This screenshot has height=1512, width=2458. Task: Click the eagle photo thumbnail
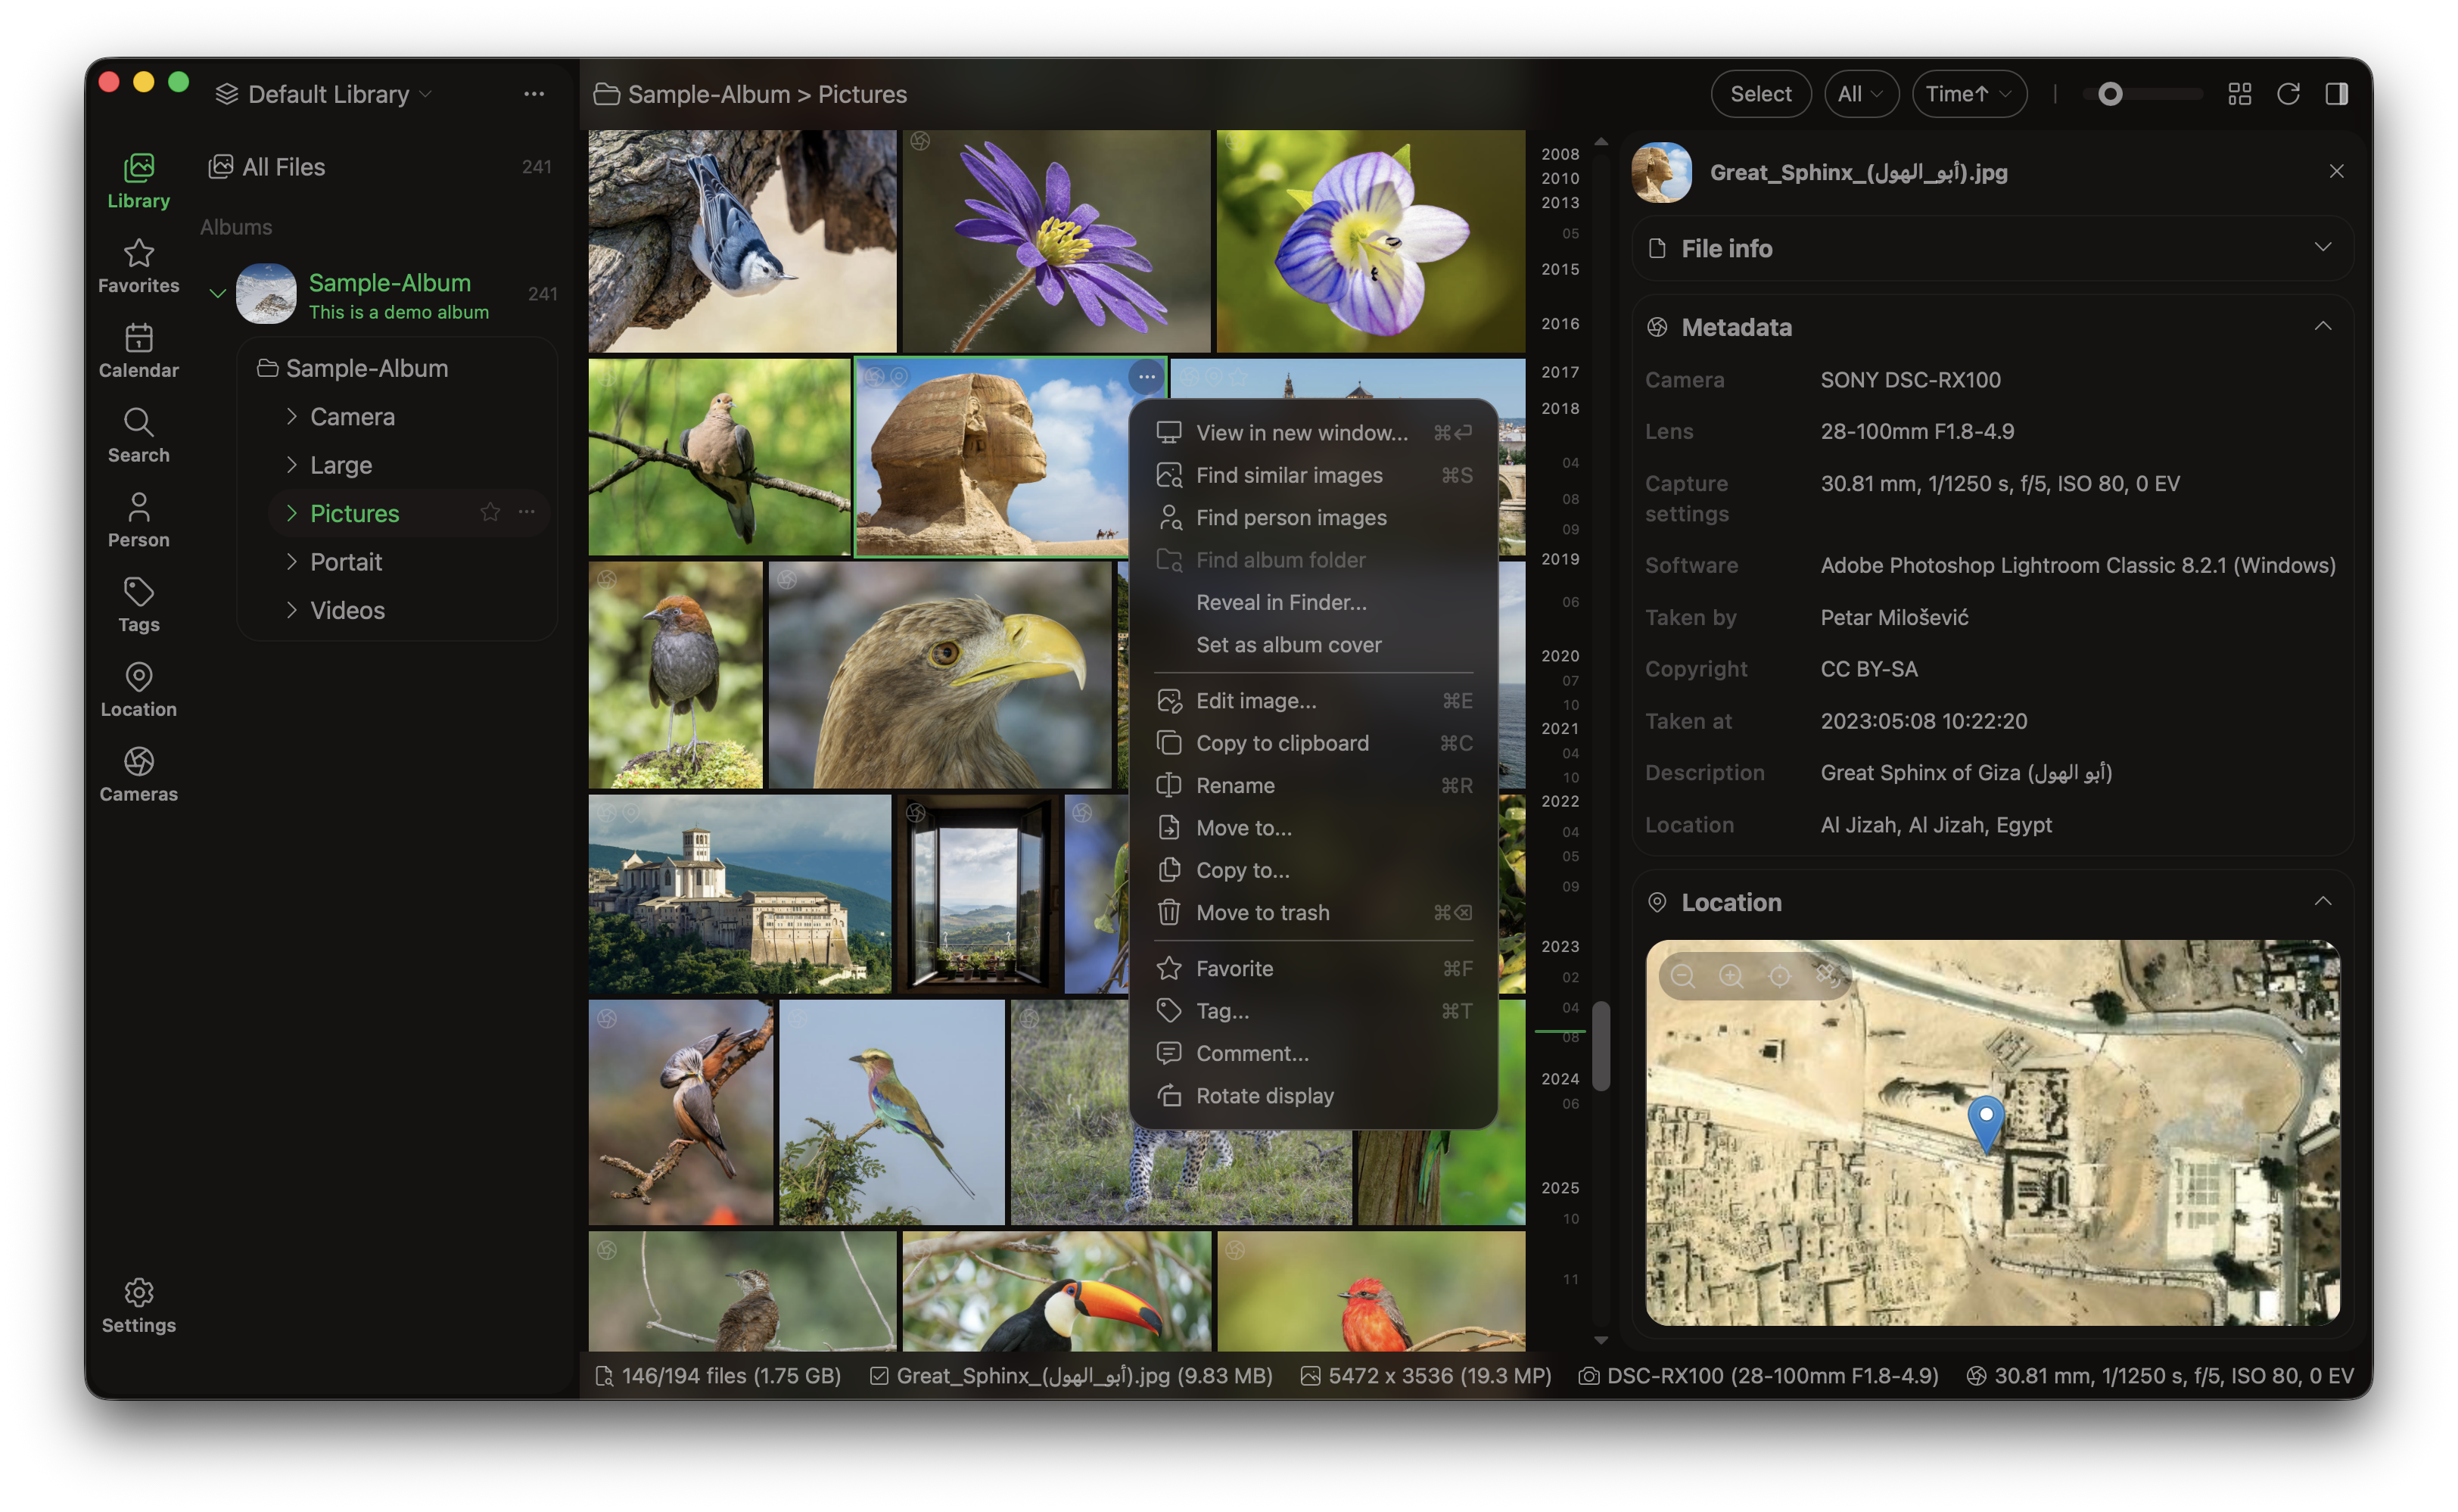click(x=940, y=675)
